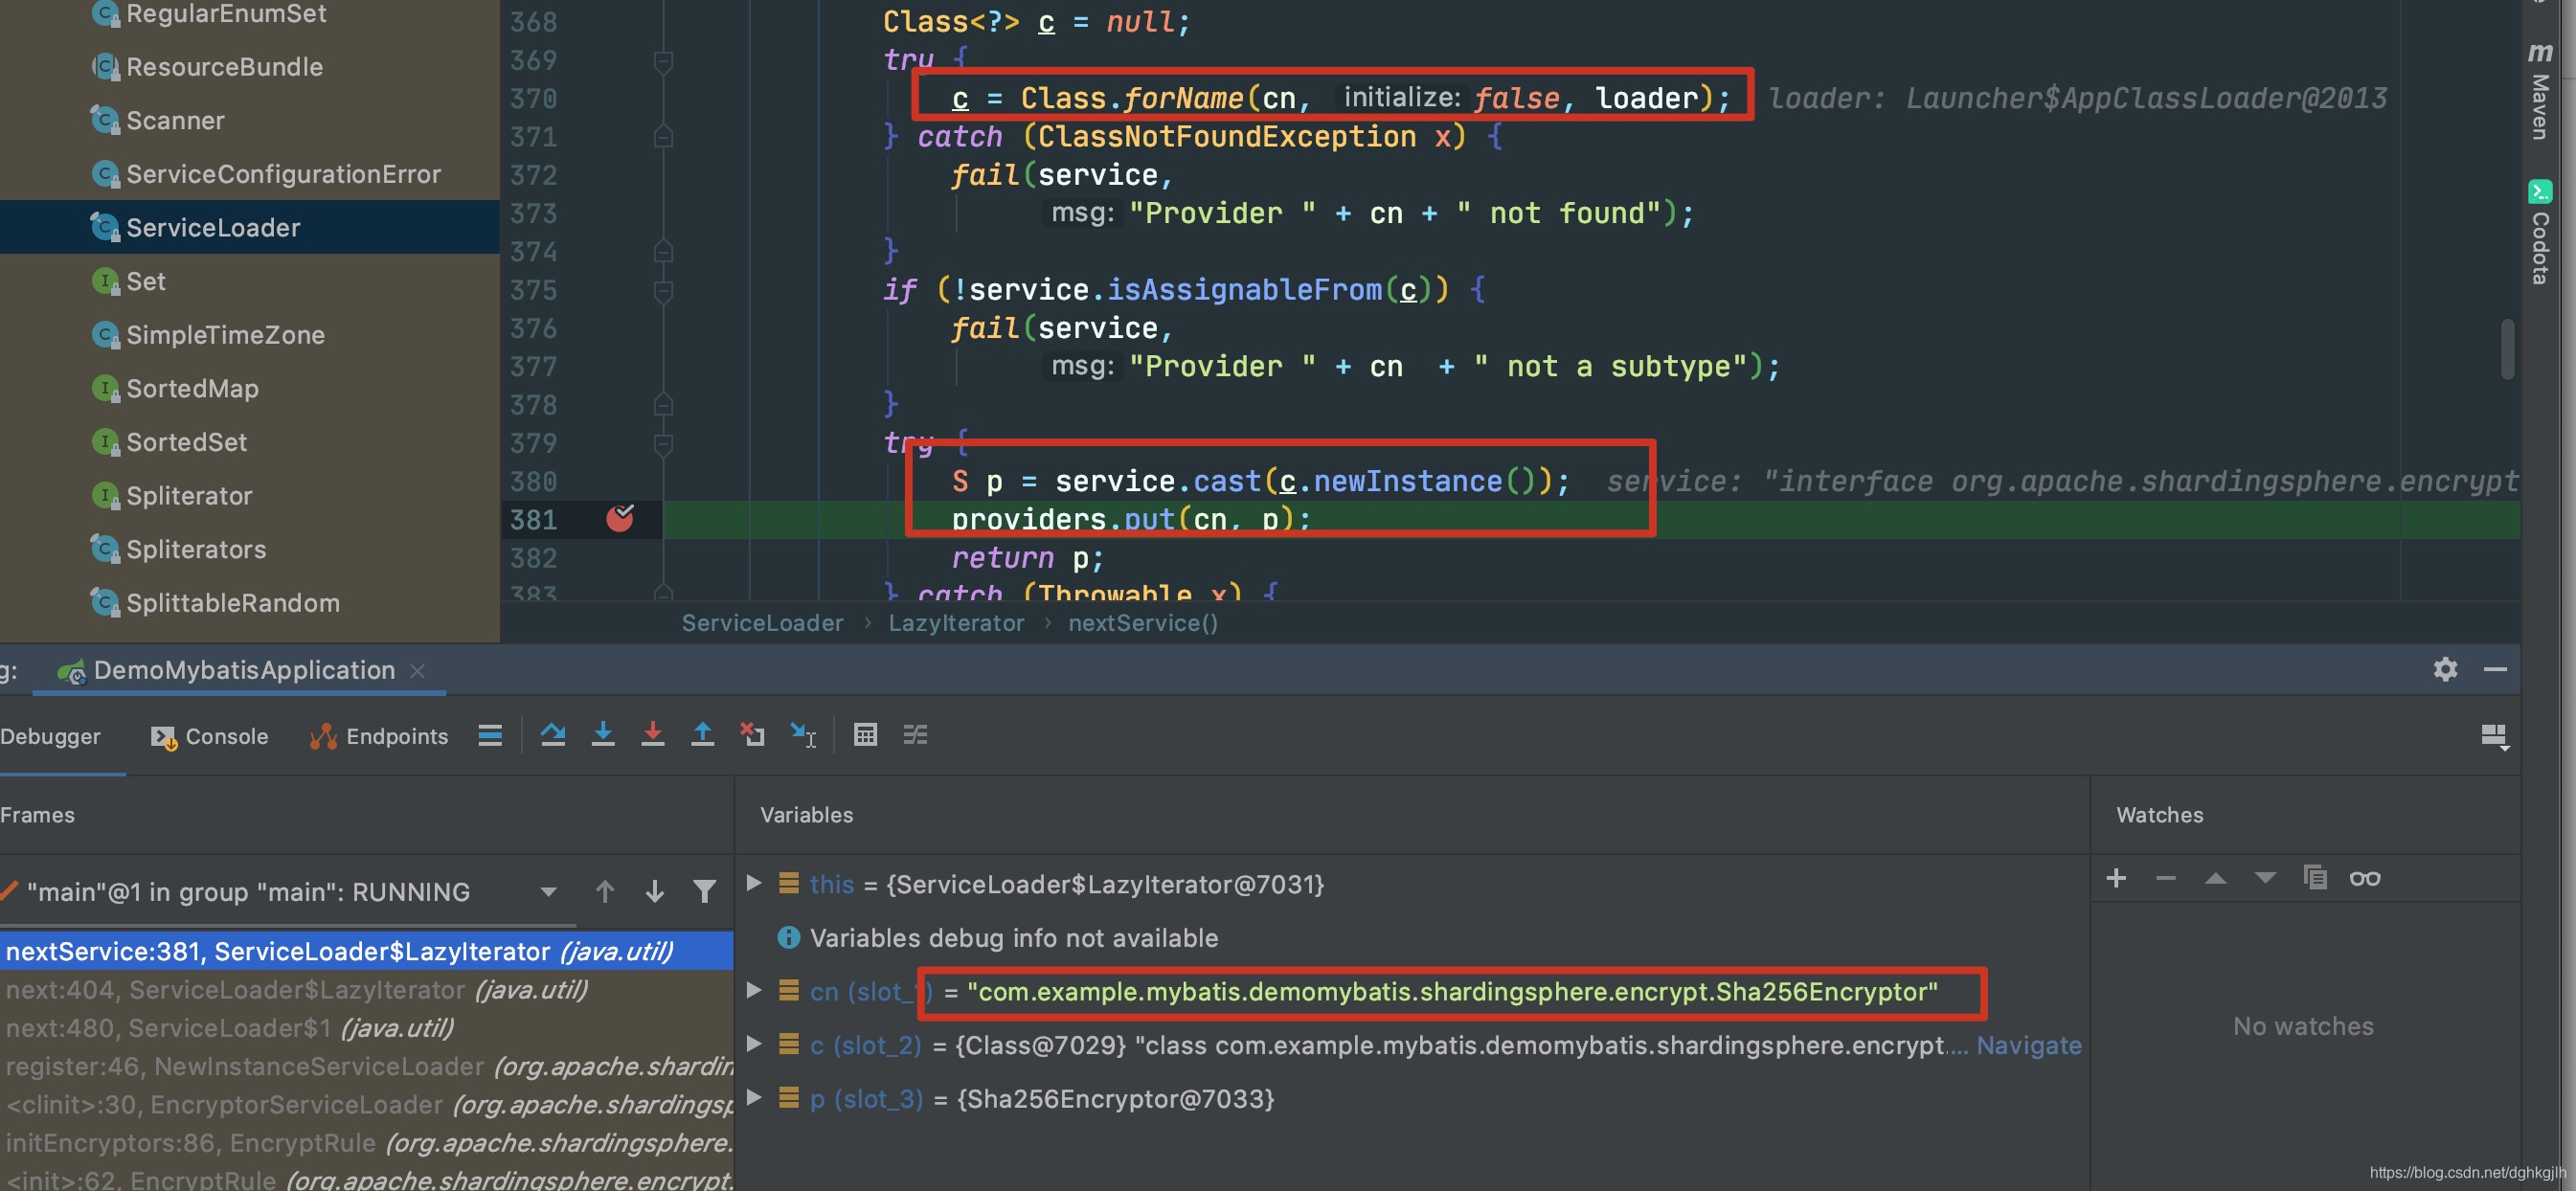Switch to the Console tab
This screenshot has height=1191, width=2576.
point(209,736)
